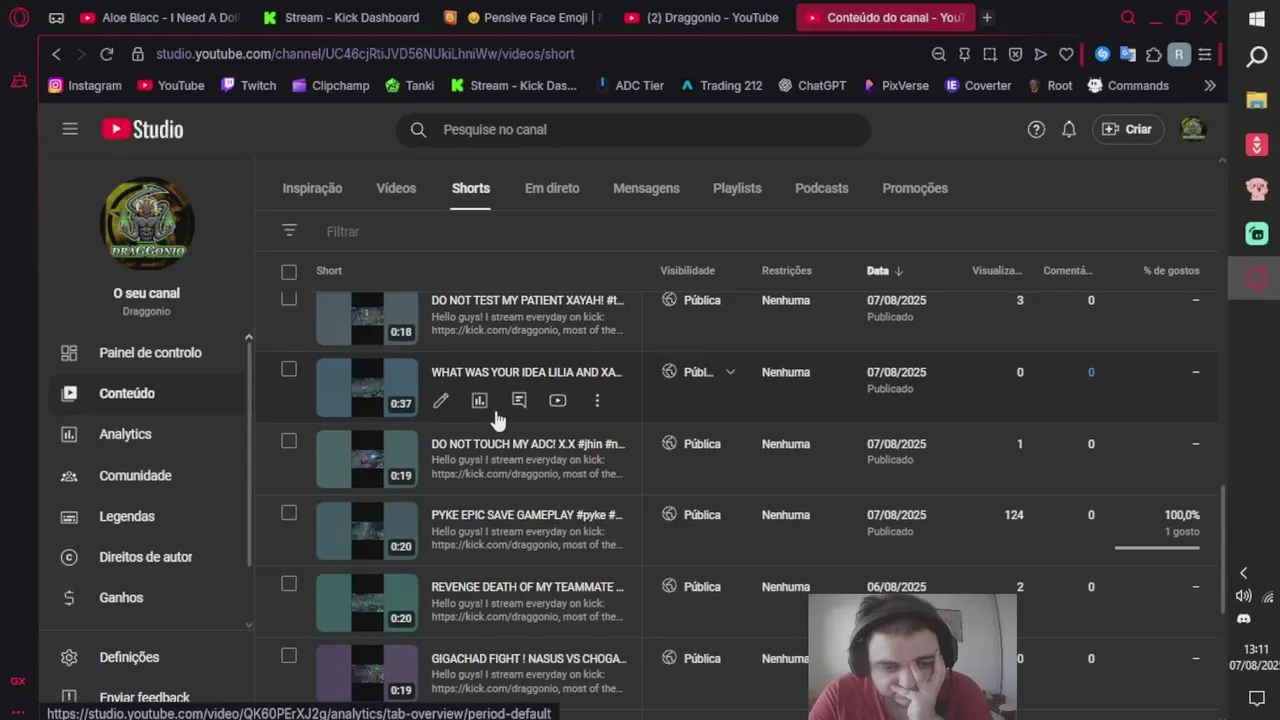This screenshot has width=1280, height=720.
Task: Open PYKE EPIC SAVE GAMEPLAY title link
Action: pos(527,515)
